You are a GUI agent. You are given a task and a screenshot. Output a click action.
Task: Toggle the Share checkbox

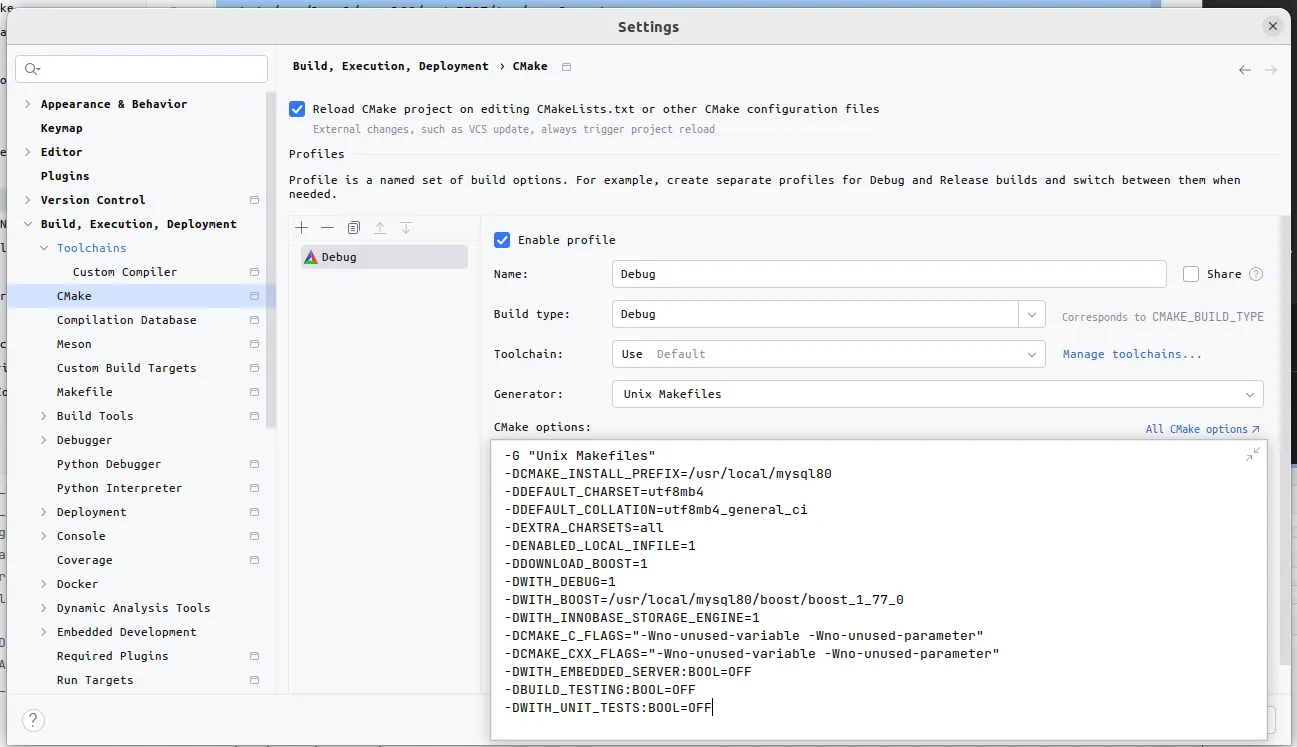click(x=1191, y=274)
